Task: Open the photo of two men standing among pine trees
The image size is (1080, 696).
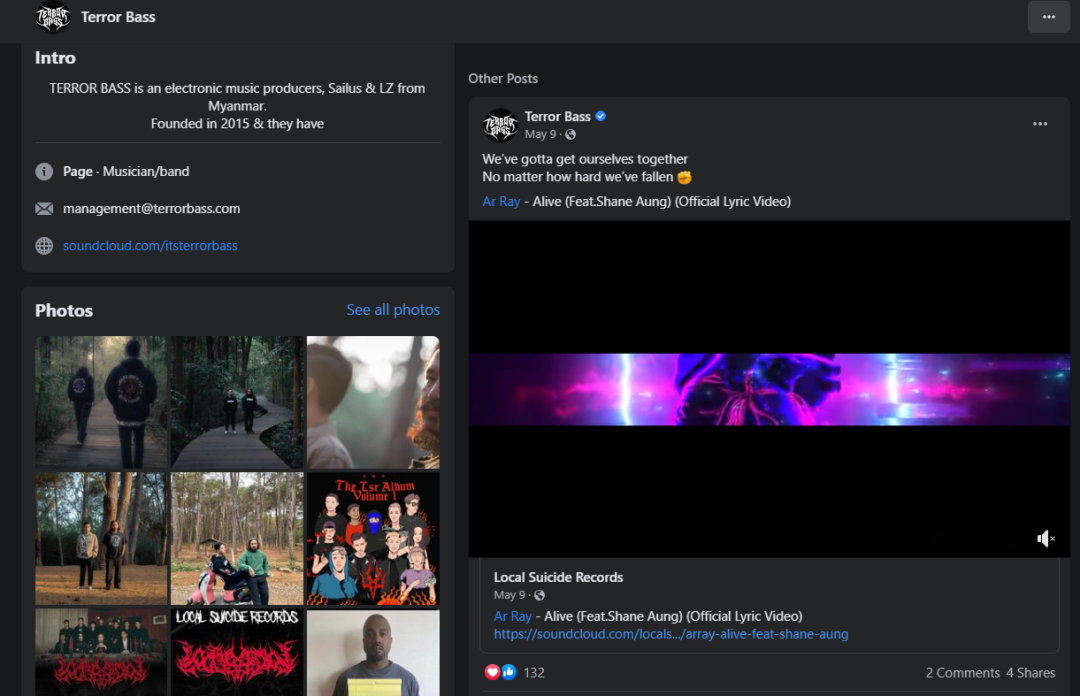Action: [x=101, y=538]
